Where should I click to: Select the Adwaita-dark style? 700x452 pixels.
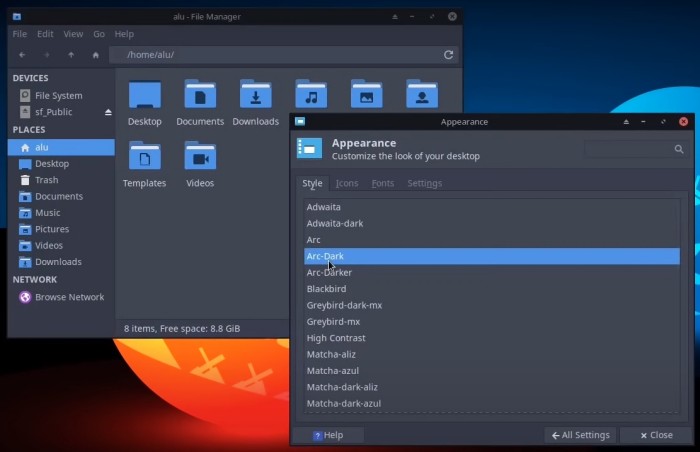tap(492, 223)
